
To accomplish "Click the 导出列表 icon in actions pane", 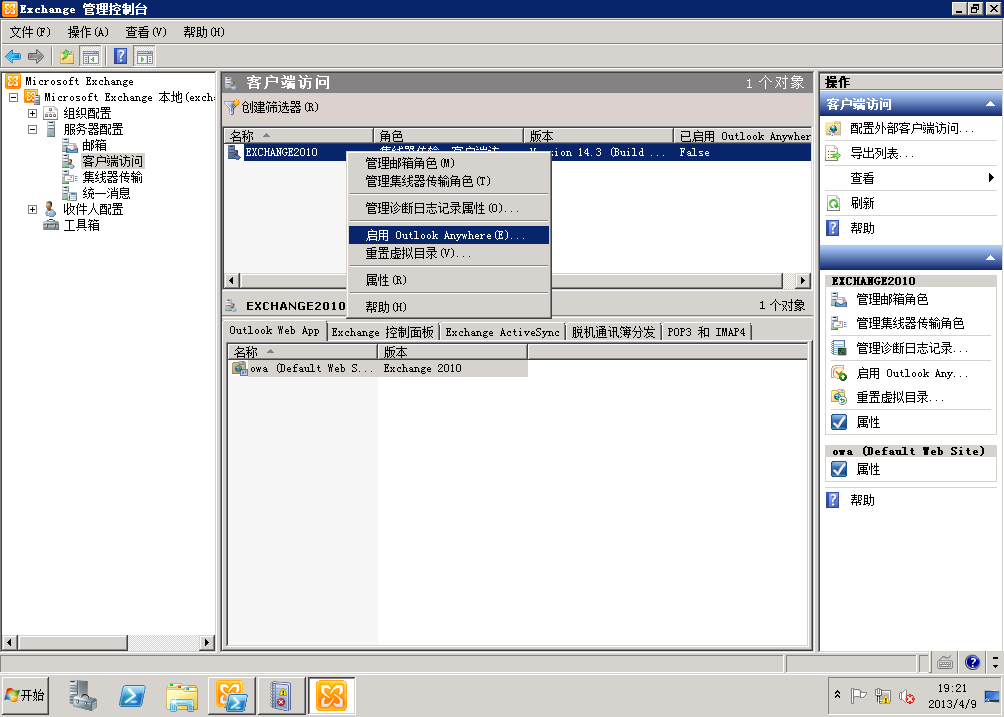I will click(833, 154).
